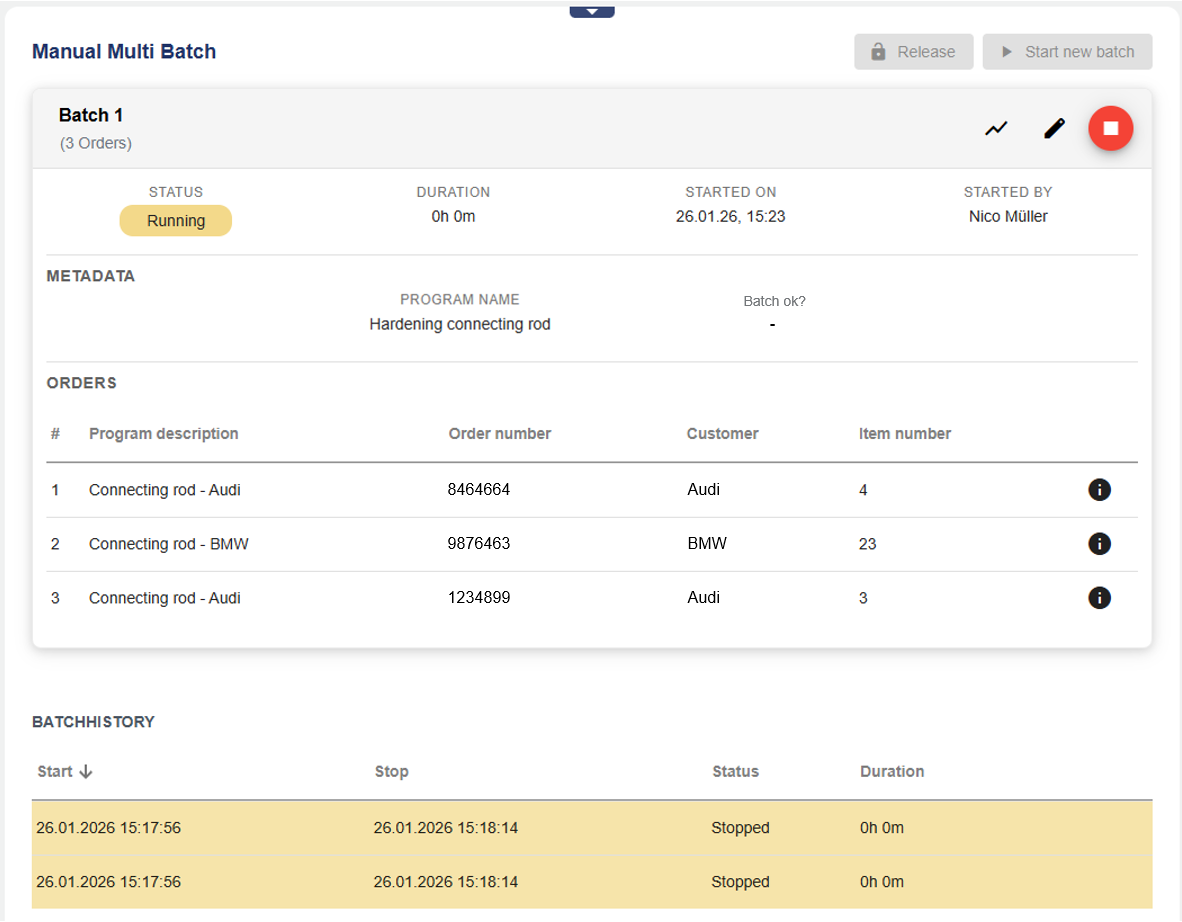Click the Start new batch button
Viewport: 1182px width, 922px height.
tap(1067, 52)
